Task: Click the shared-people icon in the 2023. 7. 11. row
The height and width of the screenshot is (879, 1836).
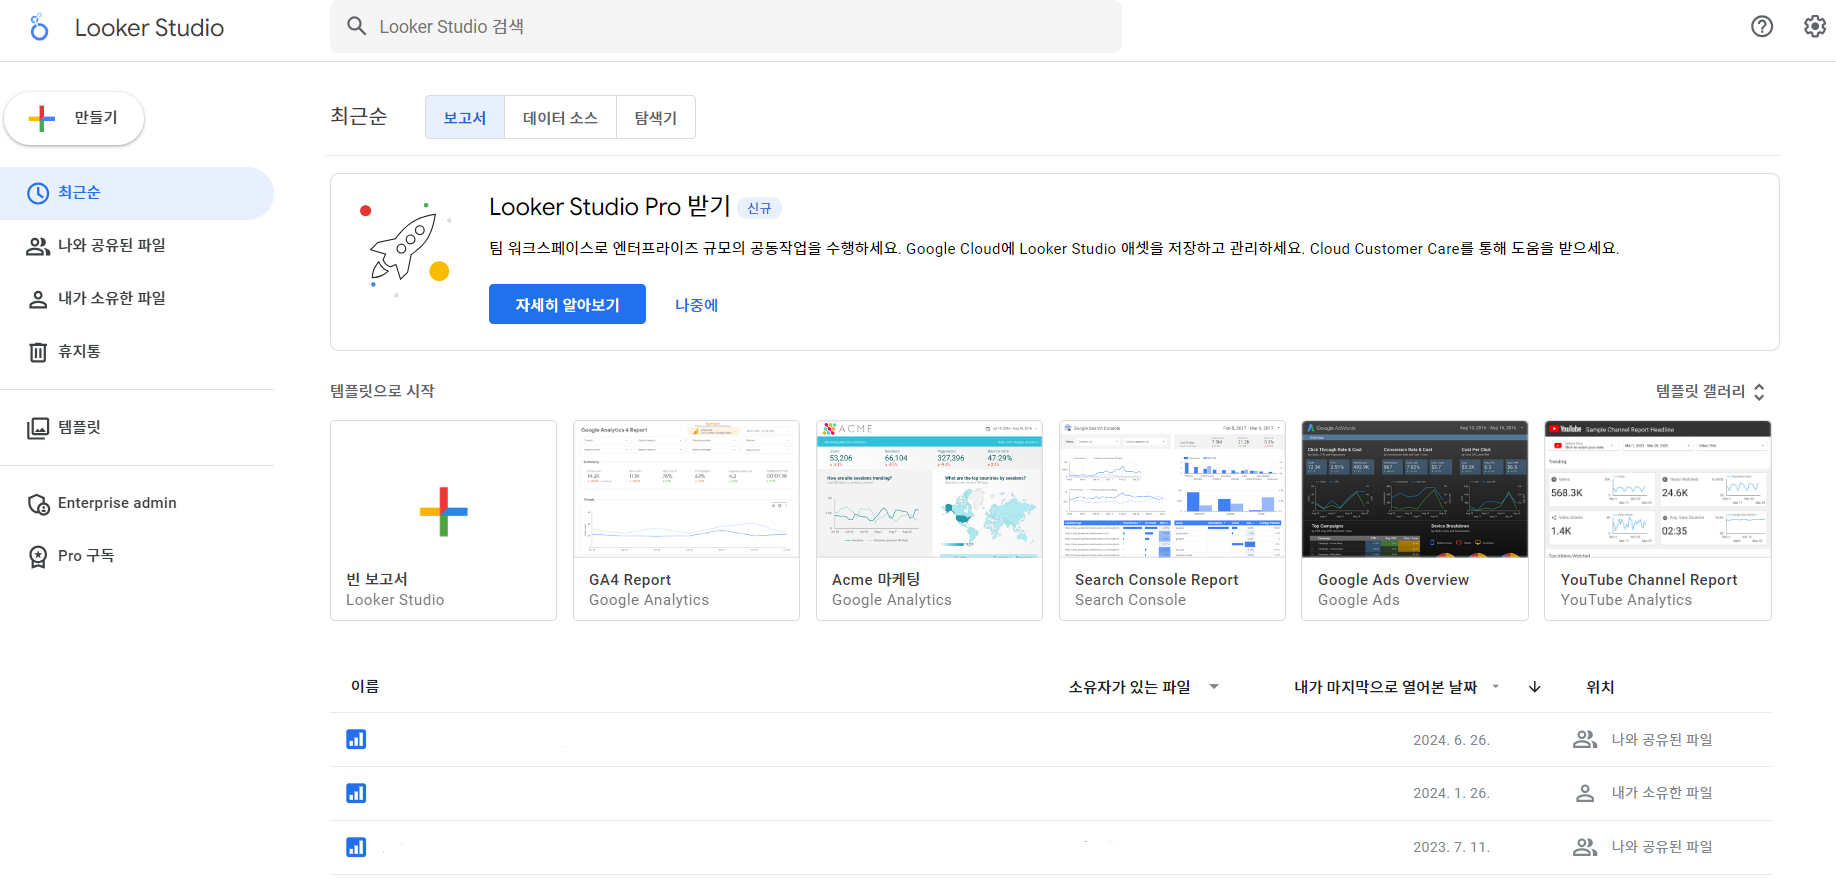Action: pos(1585,847)
